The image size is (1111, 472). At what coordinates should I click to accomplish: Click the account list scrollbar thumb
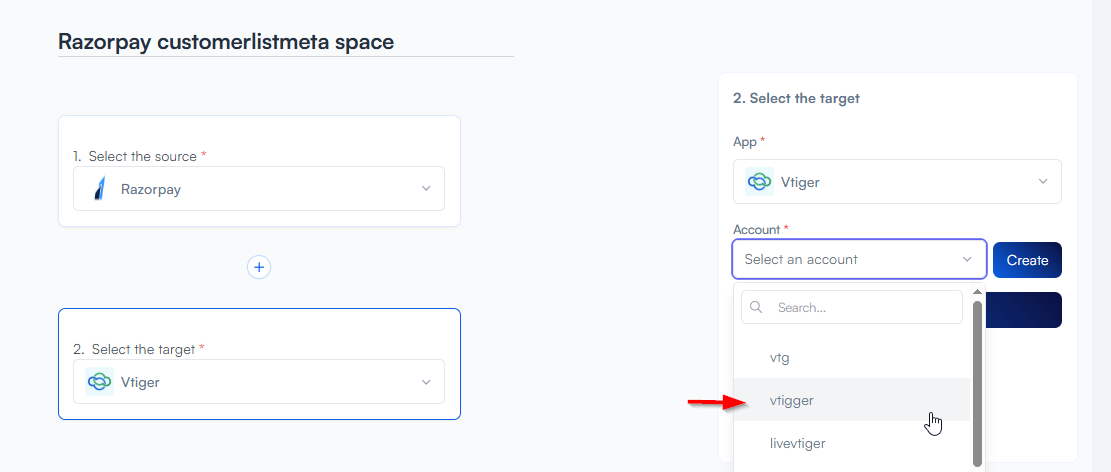pyautogui.click(x=977, y=380)
